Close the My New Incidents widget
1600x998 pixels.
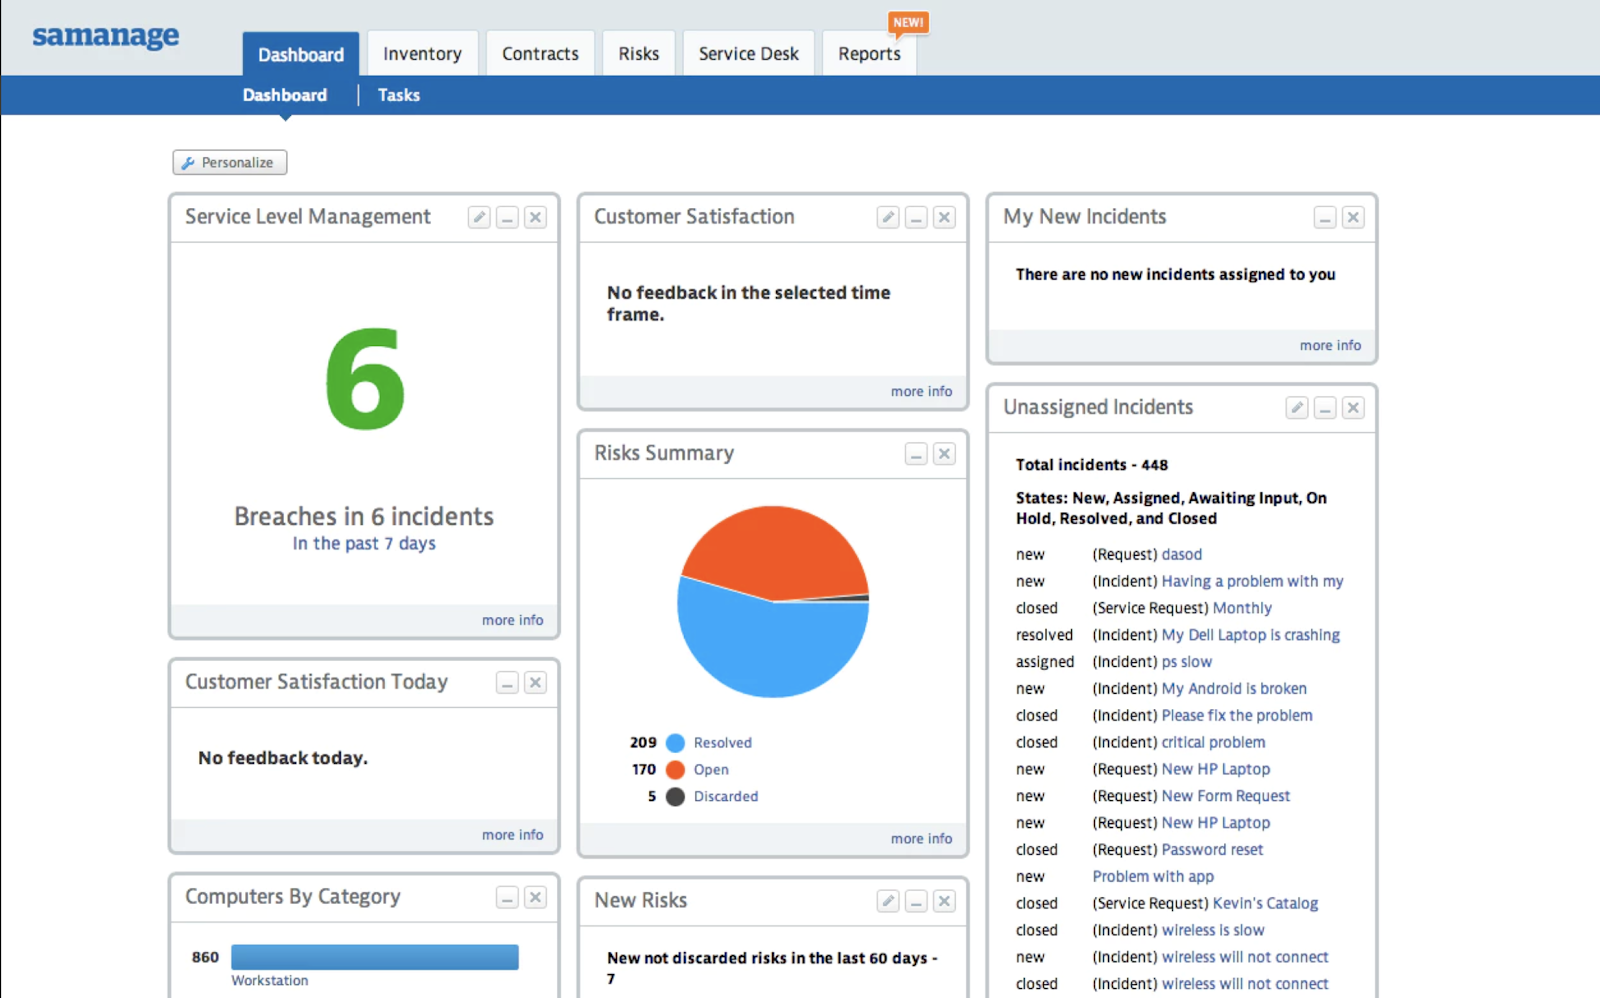[1353, 217]
